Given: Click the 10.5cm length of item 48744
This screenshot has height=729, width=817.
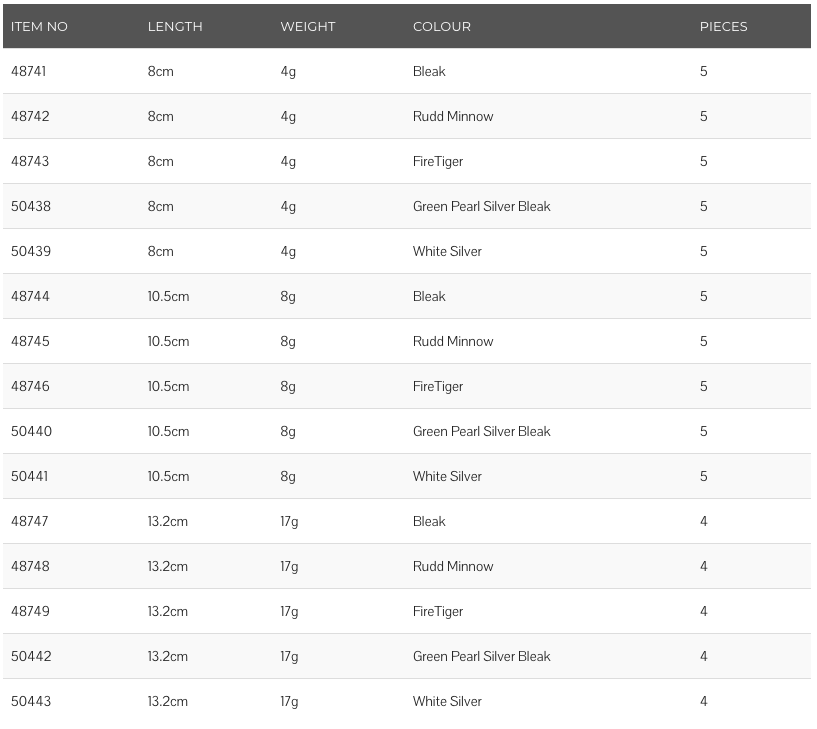Looking at the screenshot, I should tap(168, 296).
